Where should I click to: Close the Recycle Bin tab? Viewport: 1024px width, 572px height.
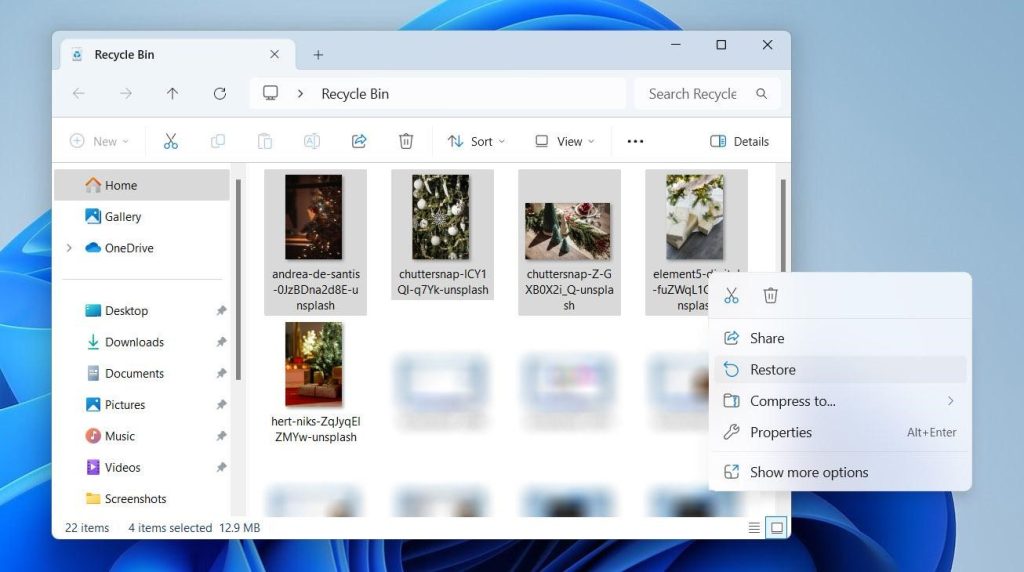click(x=274, y=54)
